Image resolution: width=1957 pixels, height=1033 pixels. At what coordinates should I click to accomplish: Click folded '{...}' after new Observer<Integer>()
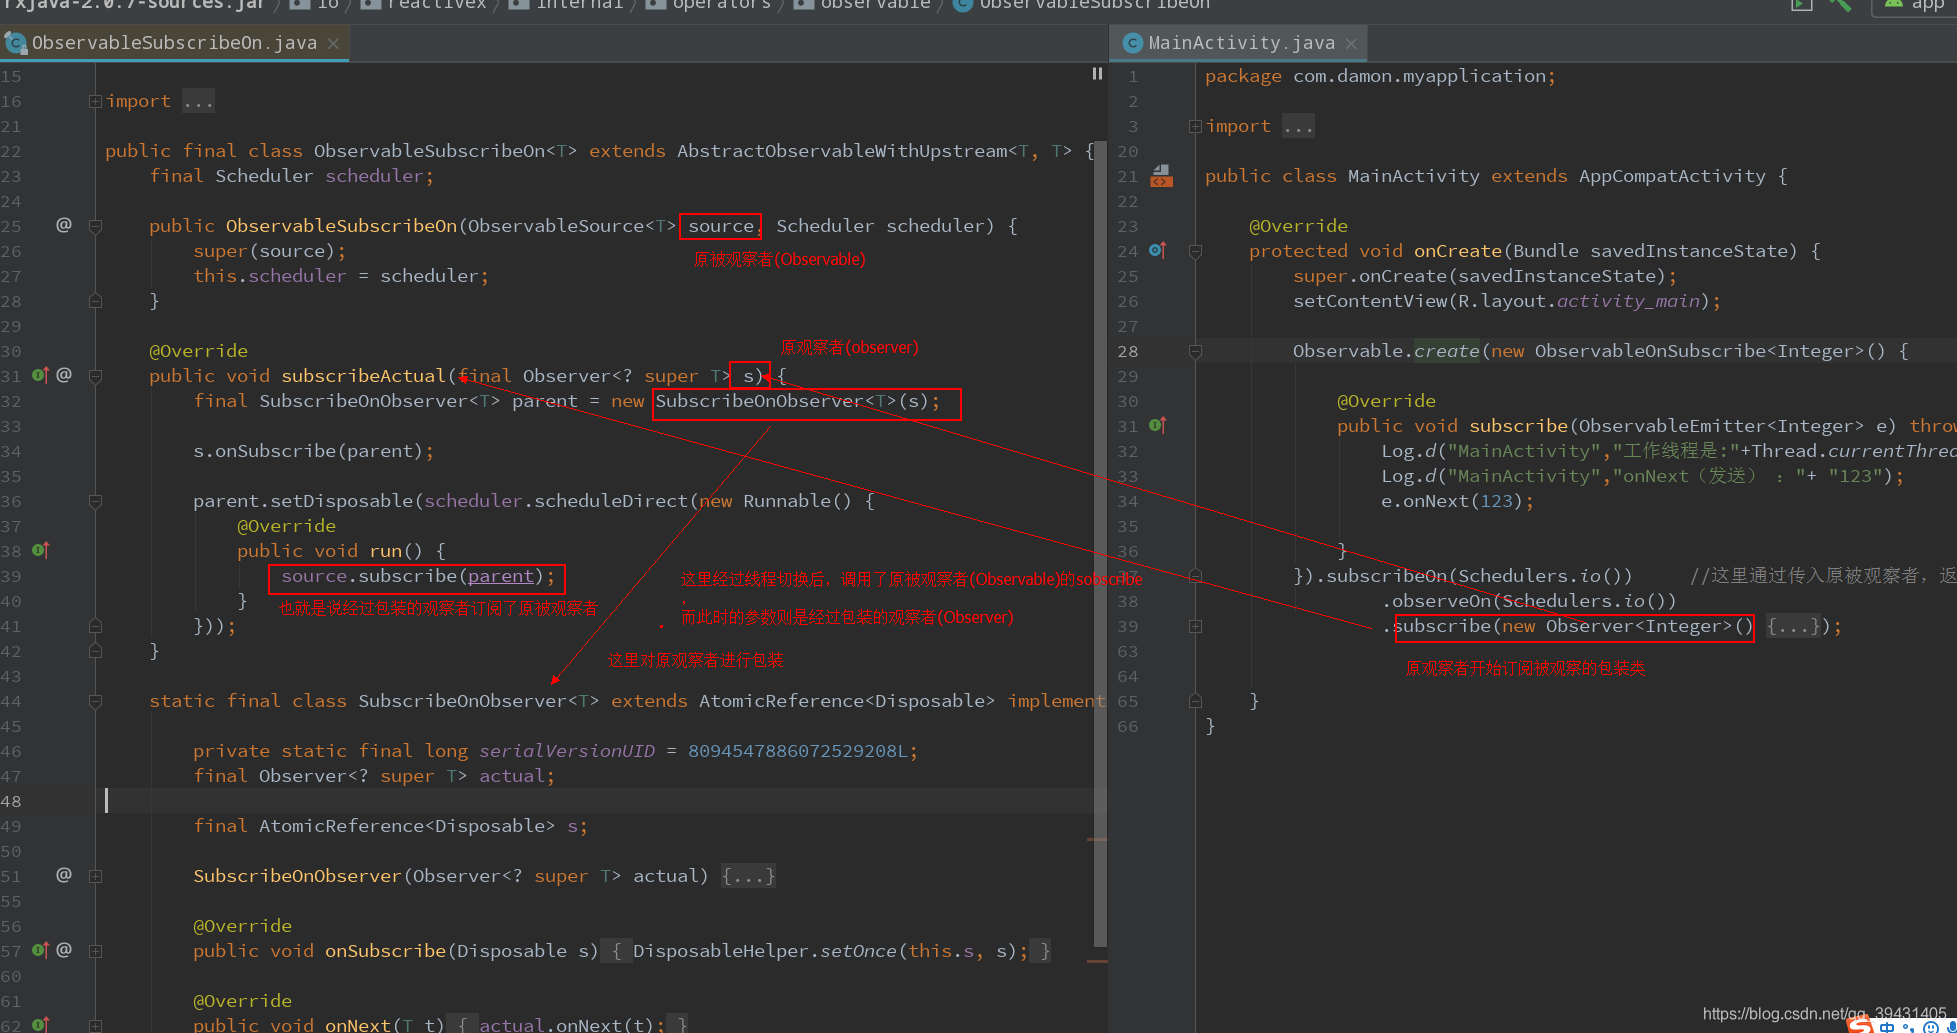(x=1793, y=626)
